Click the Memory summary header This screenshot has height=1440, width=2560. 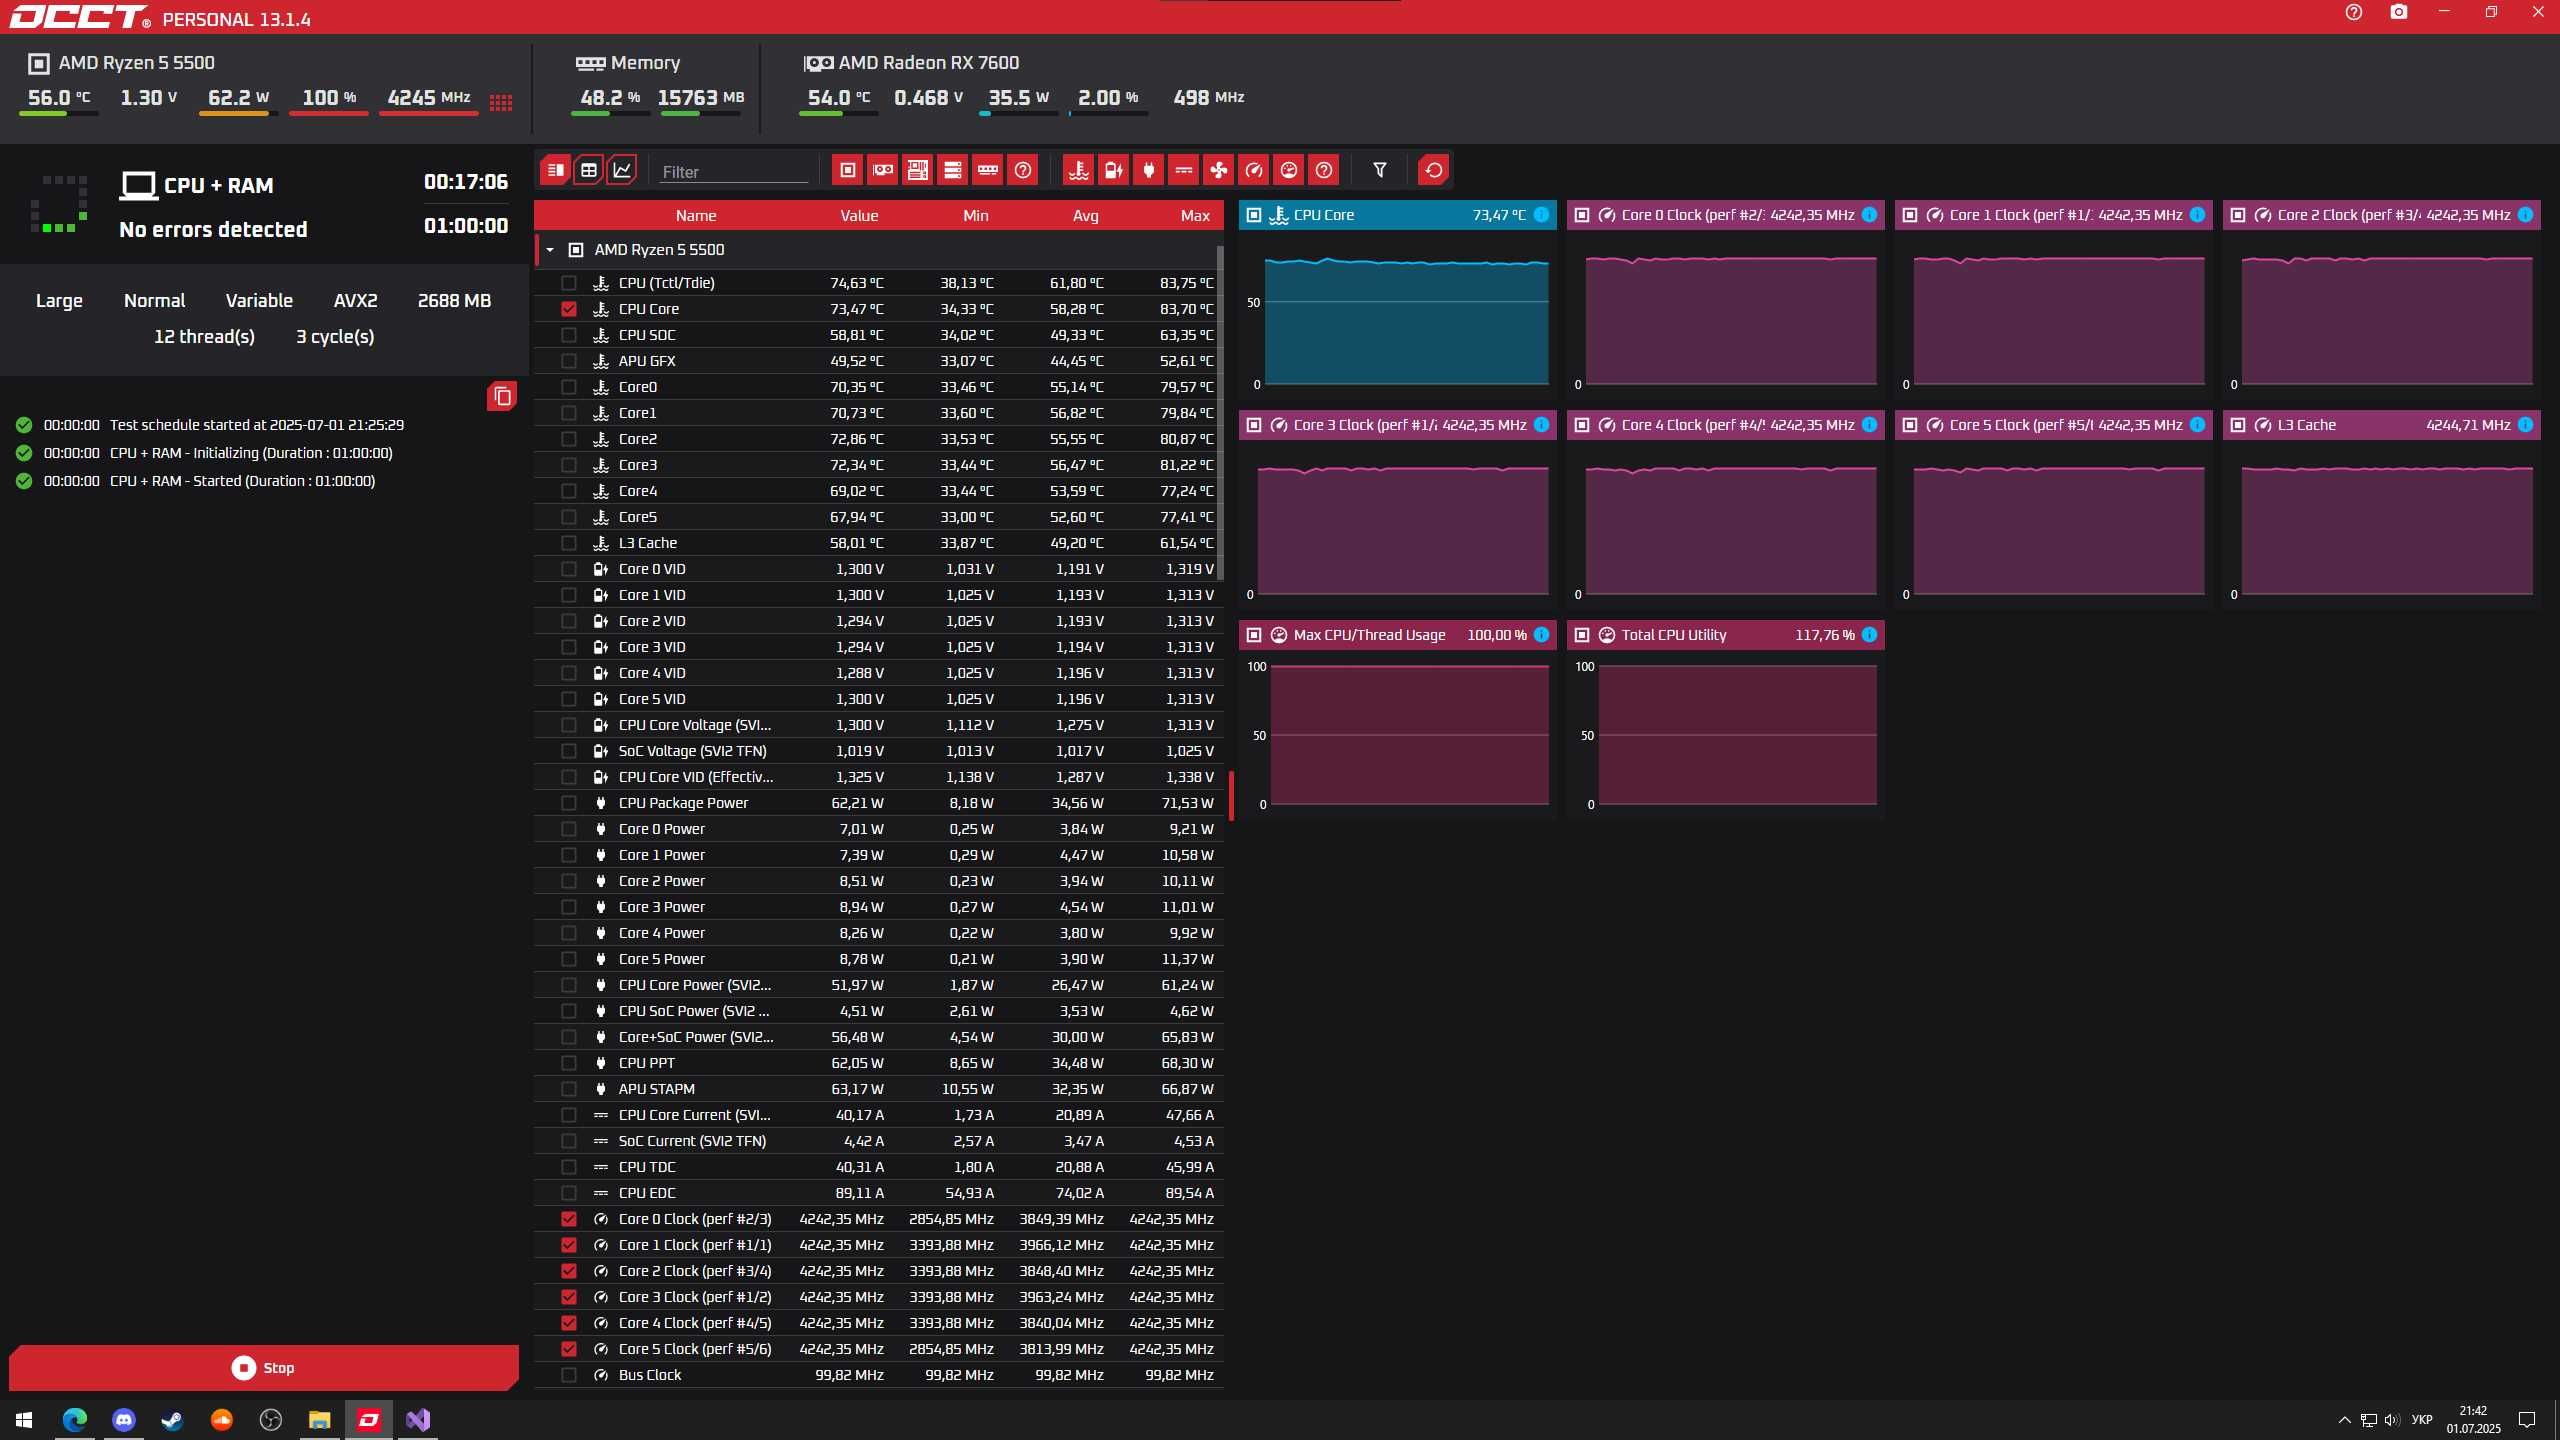[x=628, y=63]
